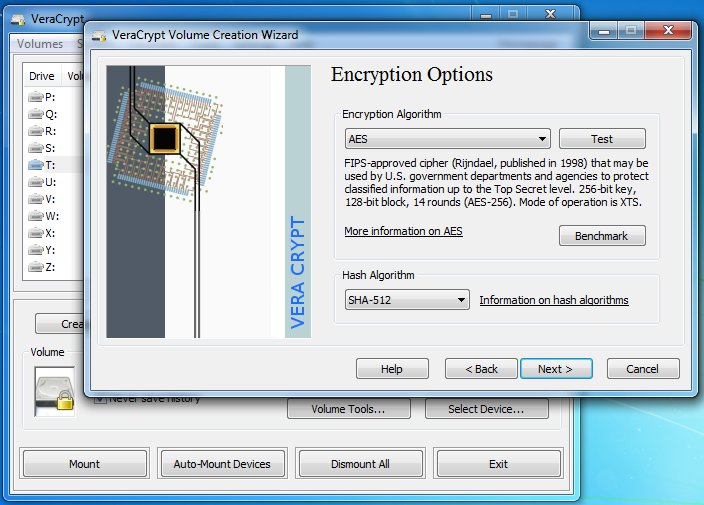The height and width of the screenshot is (505, 704).
Task: Click the S: drive icon
Action: pyautogui.click(x=35, y=148)
